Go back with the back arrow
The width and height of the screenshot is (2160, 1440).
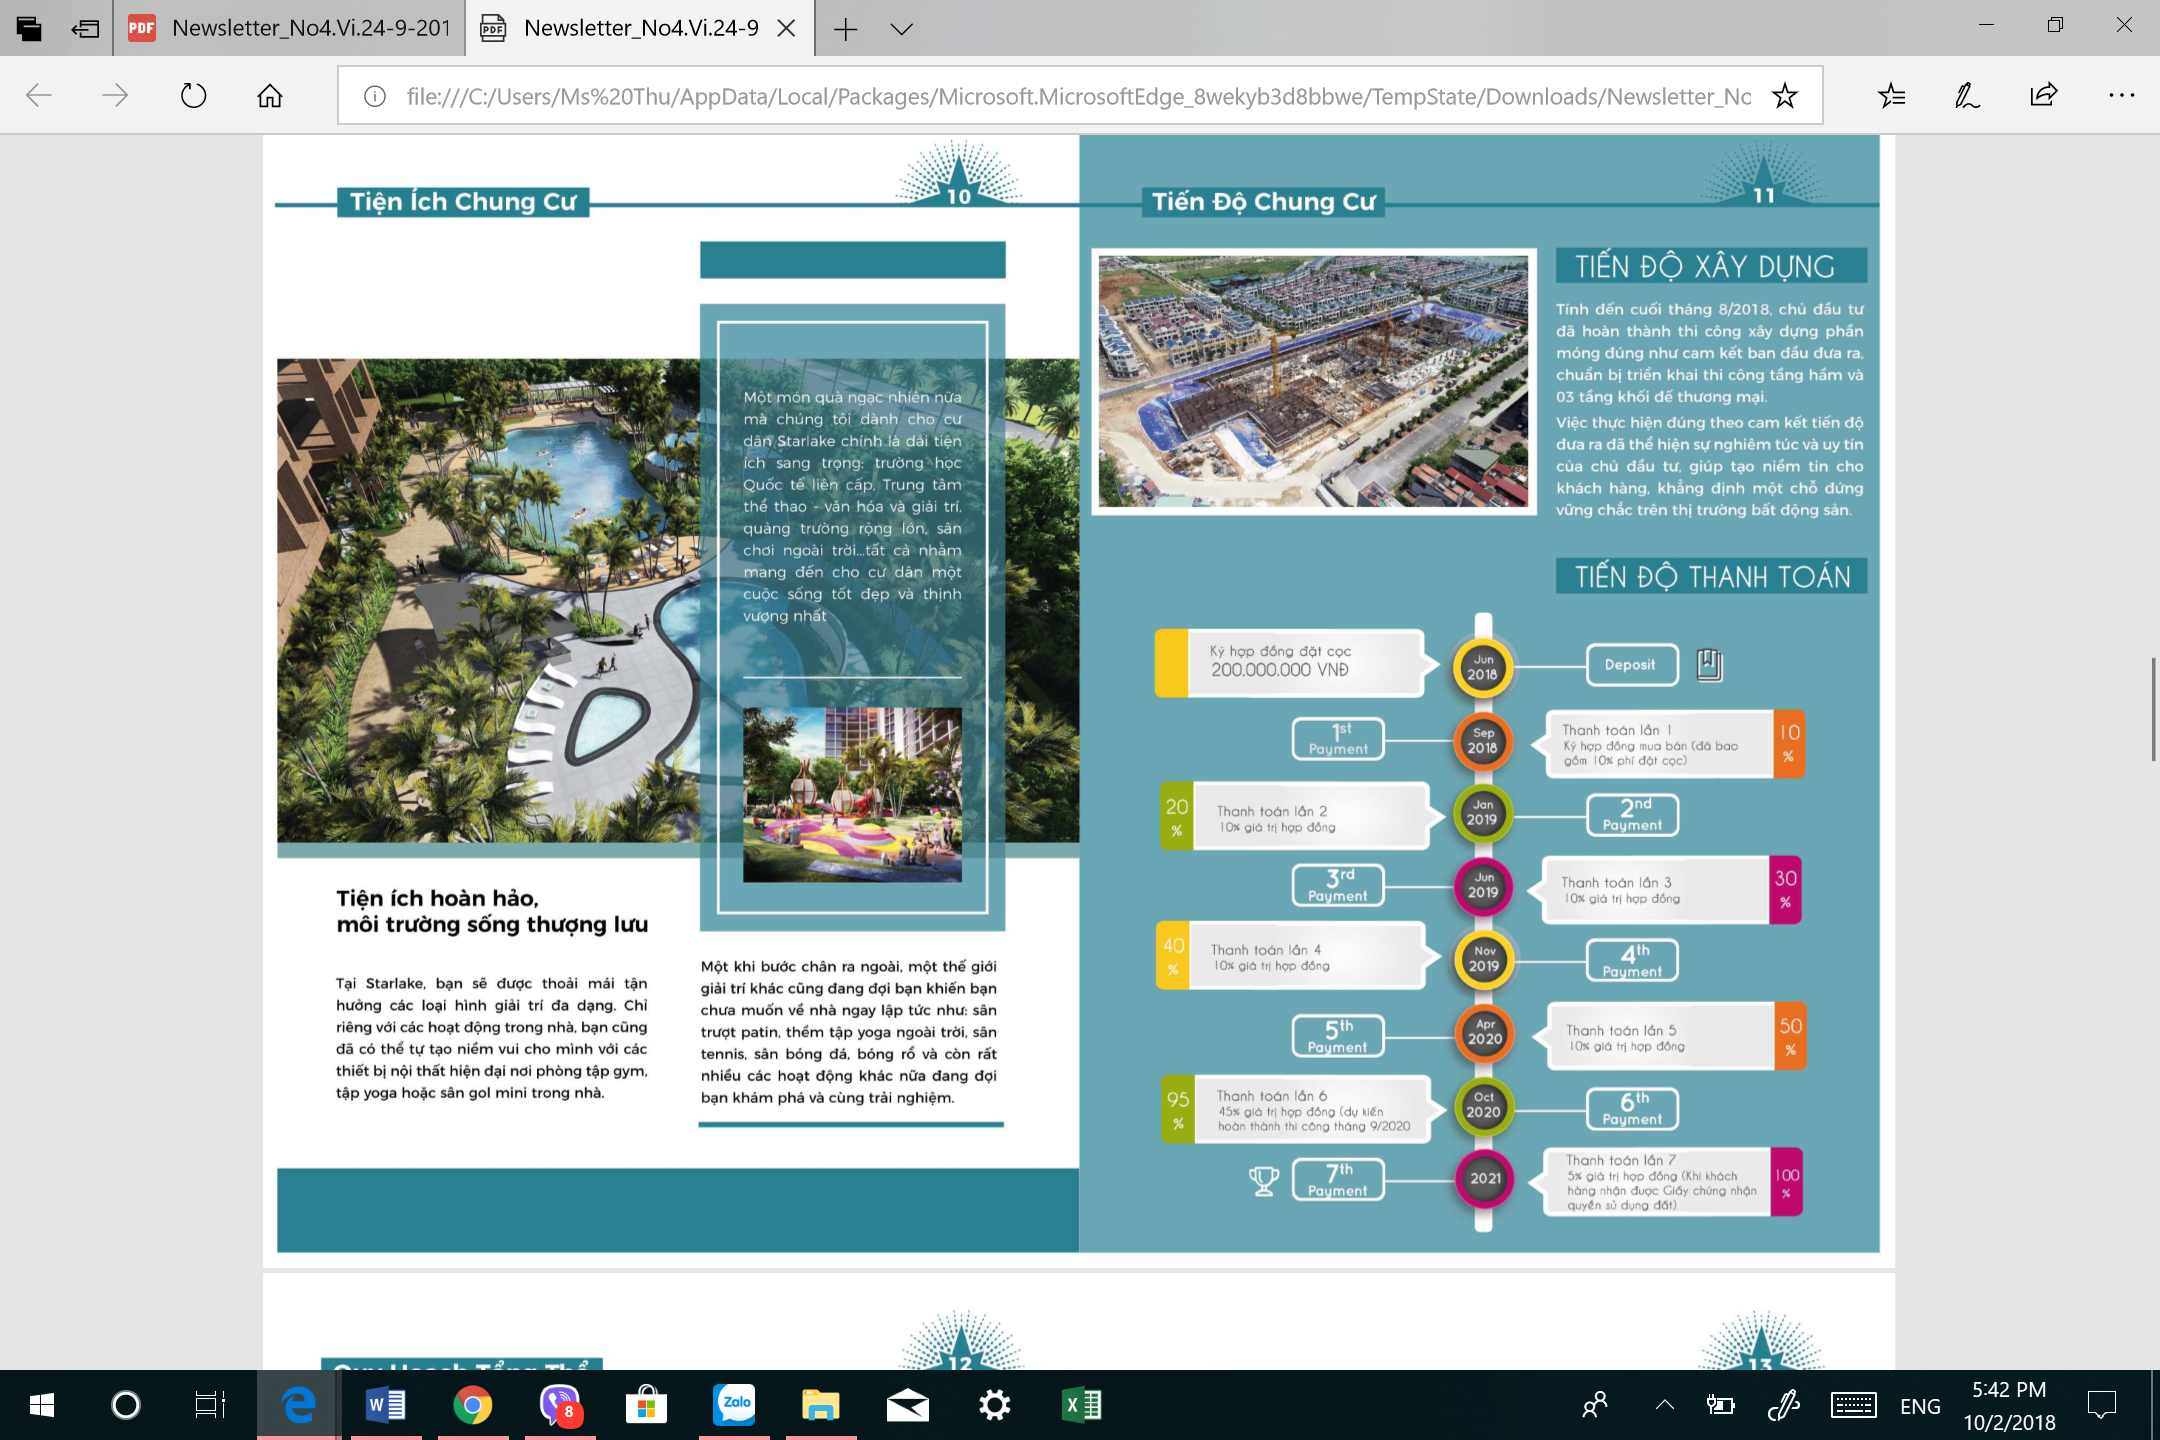pyautogui.click(x=39, y=95)
